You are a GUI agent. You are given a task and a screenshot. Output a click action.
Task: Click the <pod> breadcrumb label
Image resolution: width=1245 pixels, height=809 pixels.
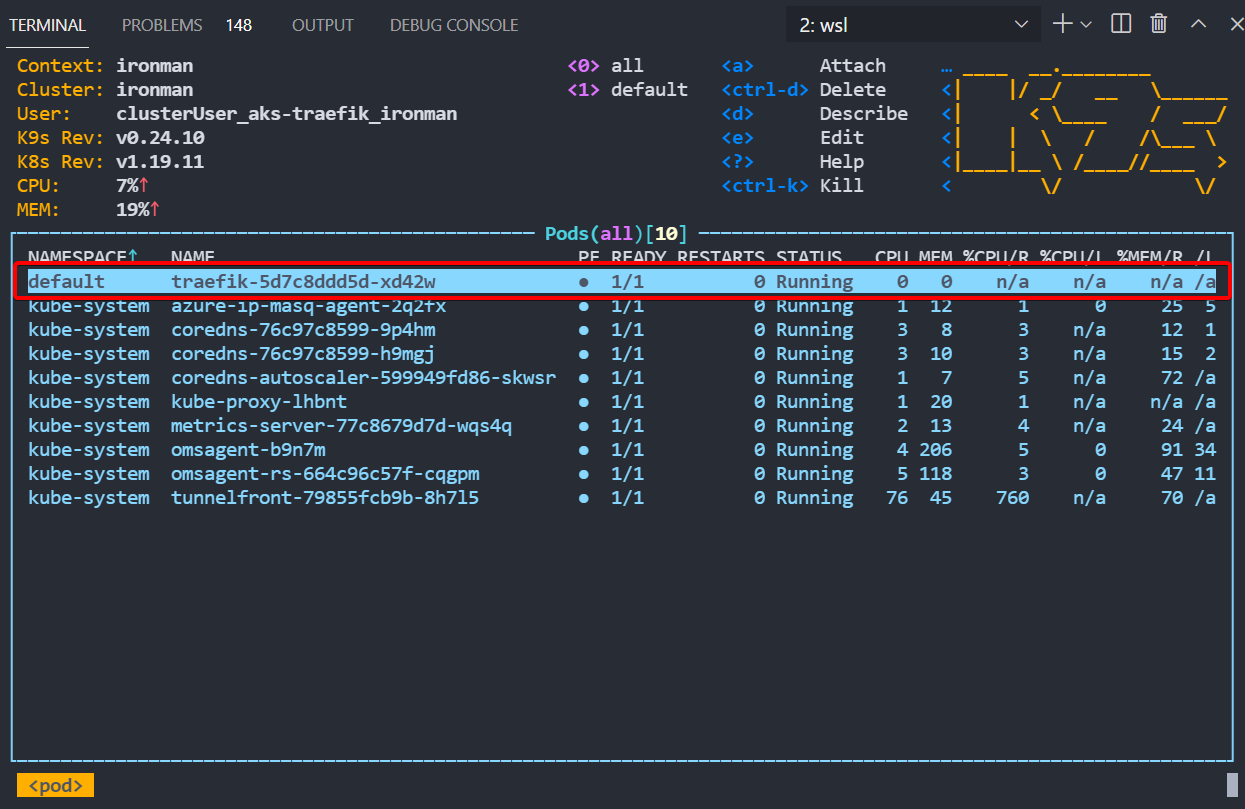(x=56, y=786)
